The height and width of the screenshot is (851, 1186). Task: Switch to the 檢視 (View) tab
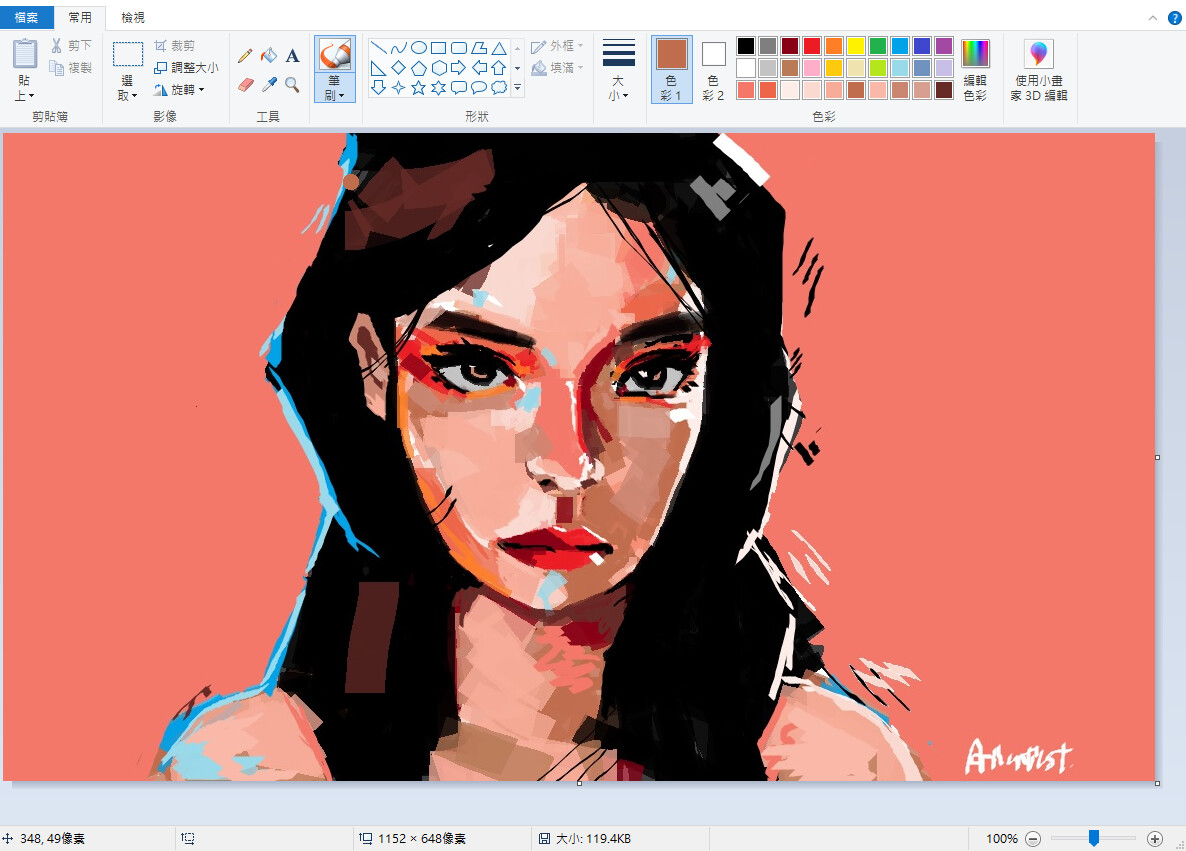pyautogui.click(x=133, y=17)
